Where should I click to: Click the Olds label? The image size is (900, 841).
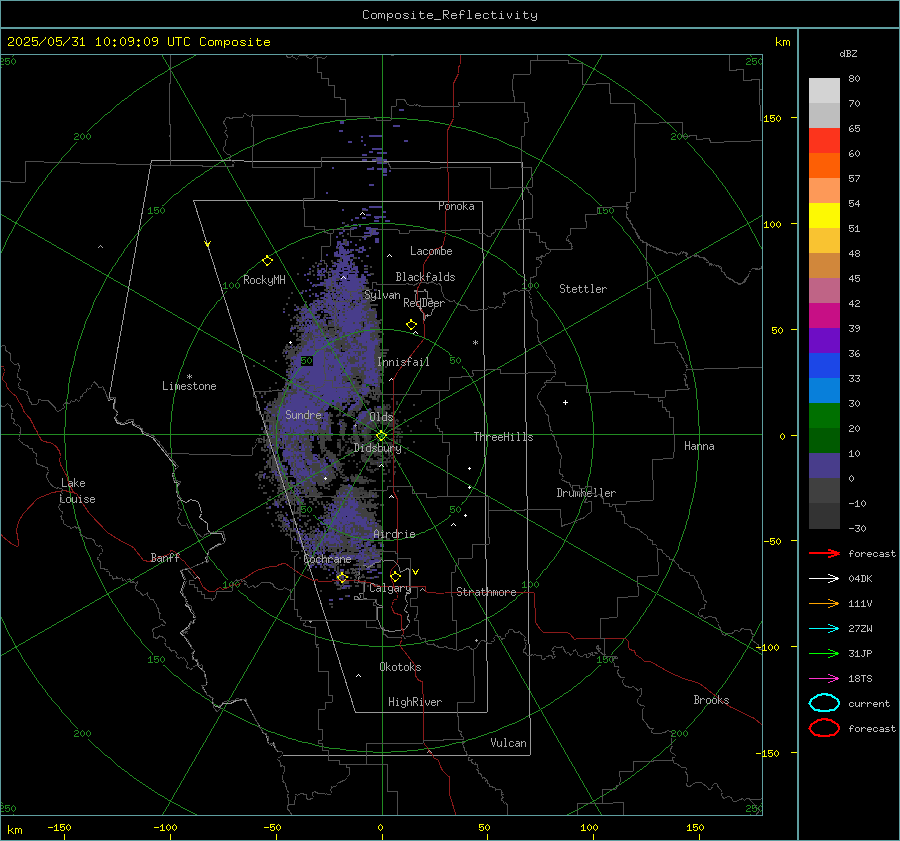point(381,417)
